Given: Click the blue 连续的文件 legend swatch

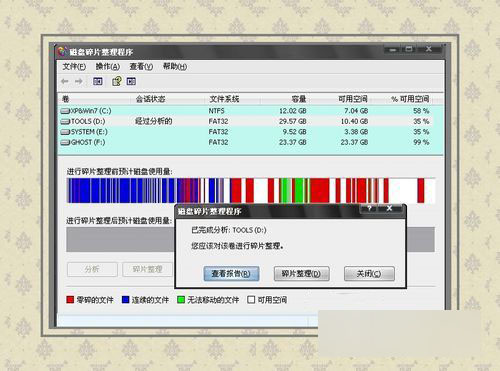Looking at the screenshot, I should [x=125, y=300].
